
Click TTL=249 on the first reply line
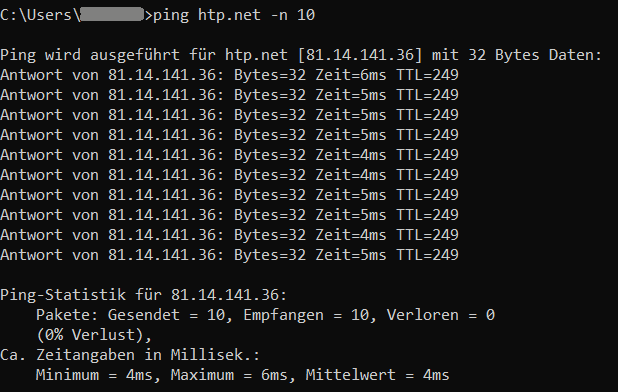[x=428, y=75]
